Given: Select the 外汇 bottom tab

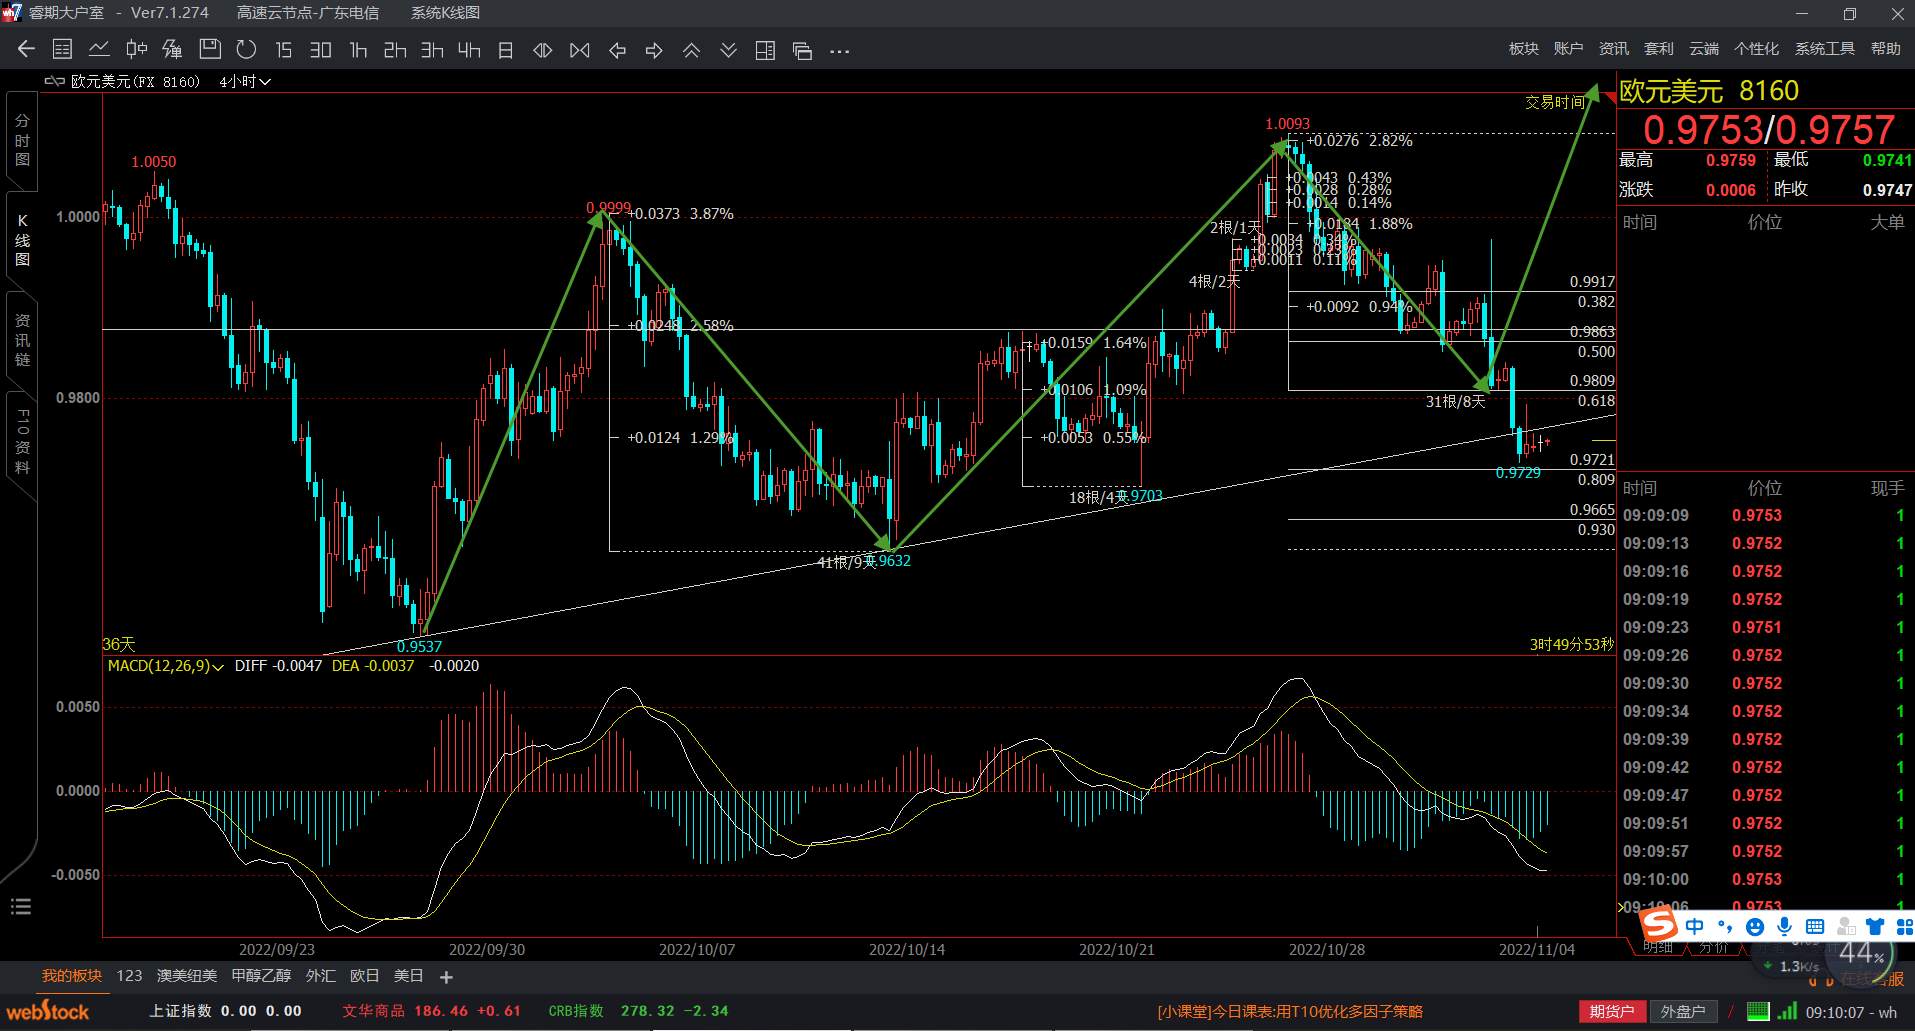Looking at the screenshot, I should coord(320,976).
